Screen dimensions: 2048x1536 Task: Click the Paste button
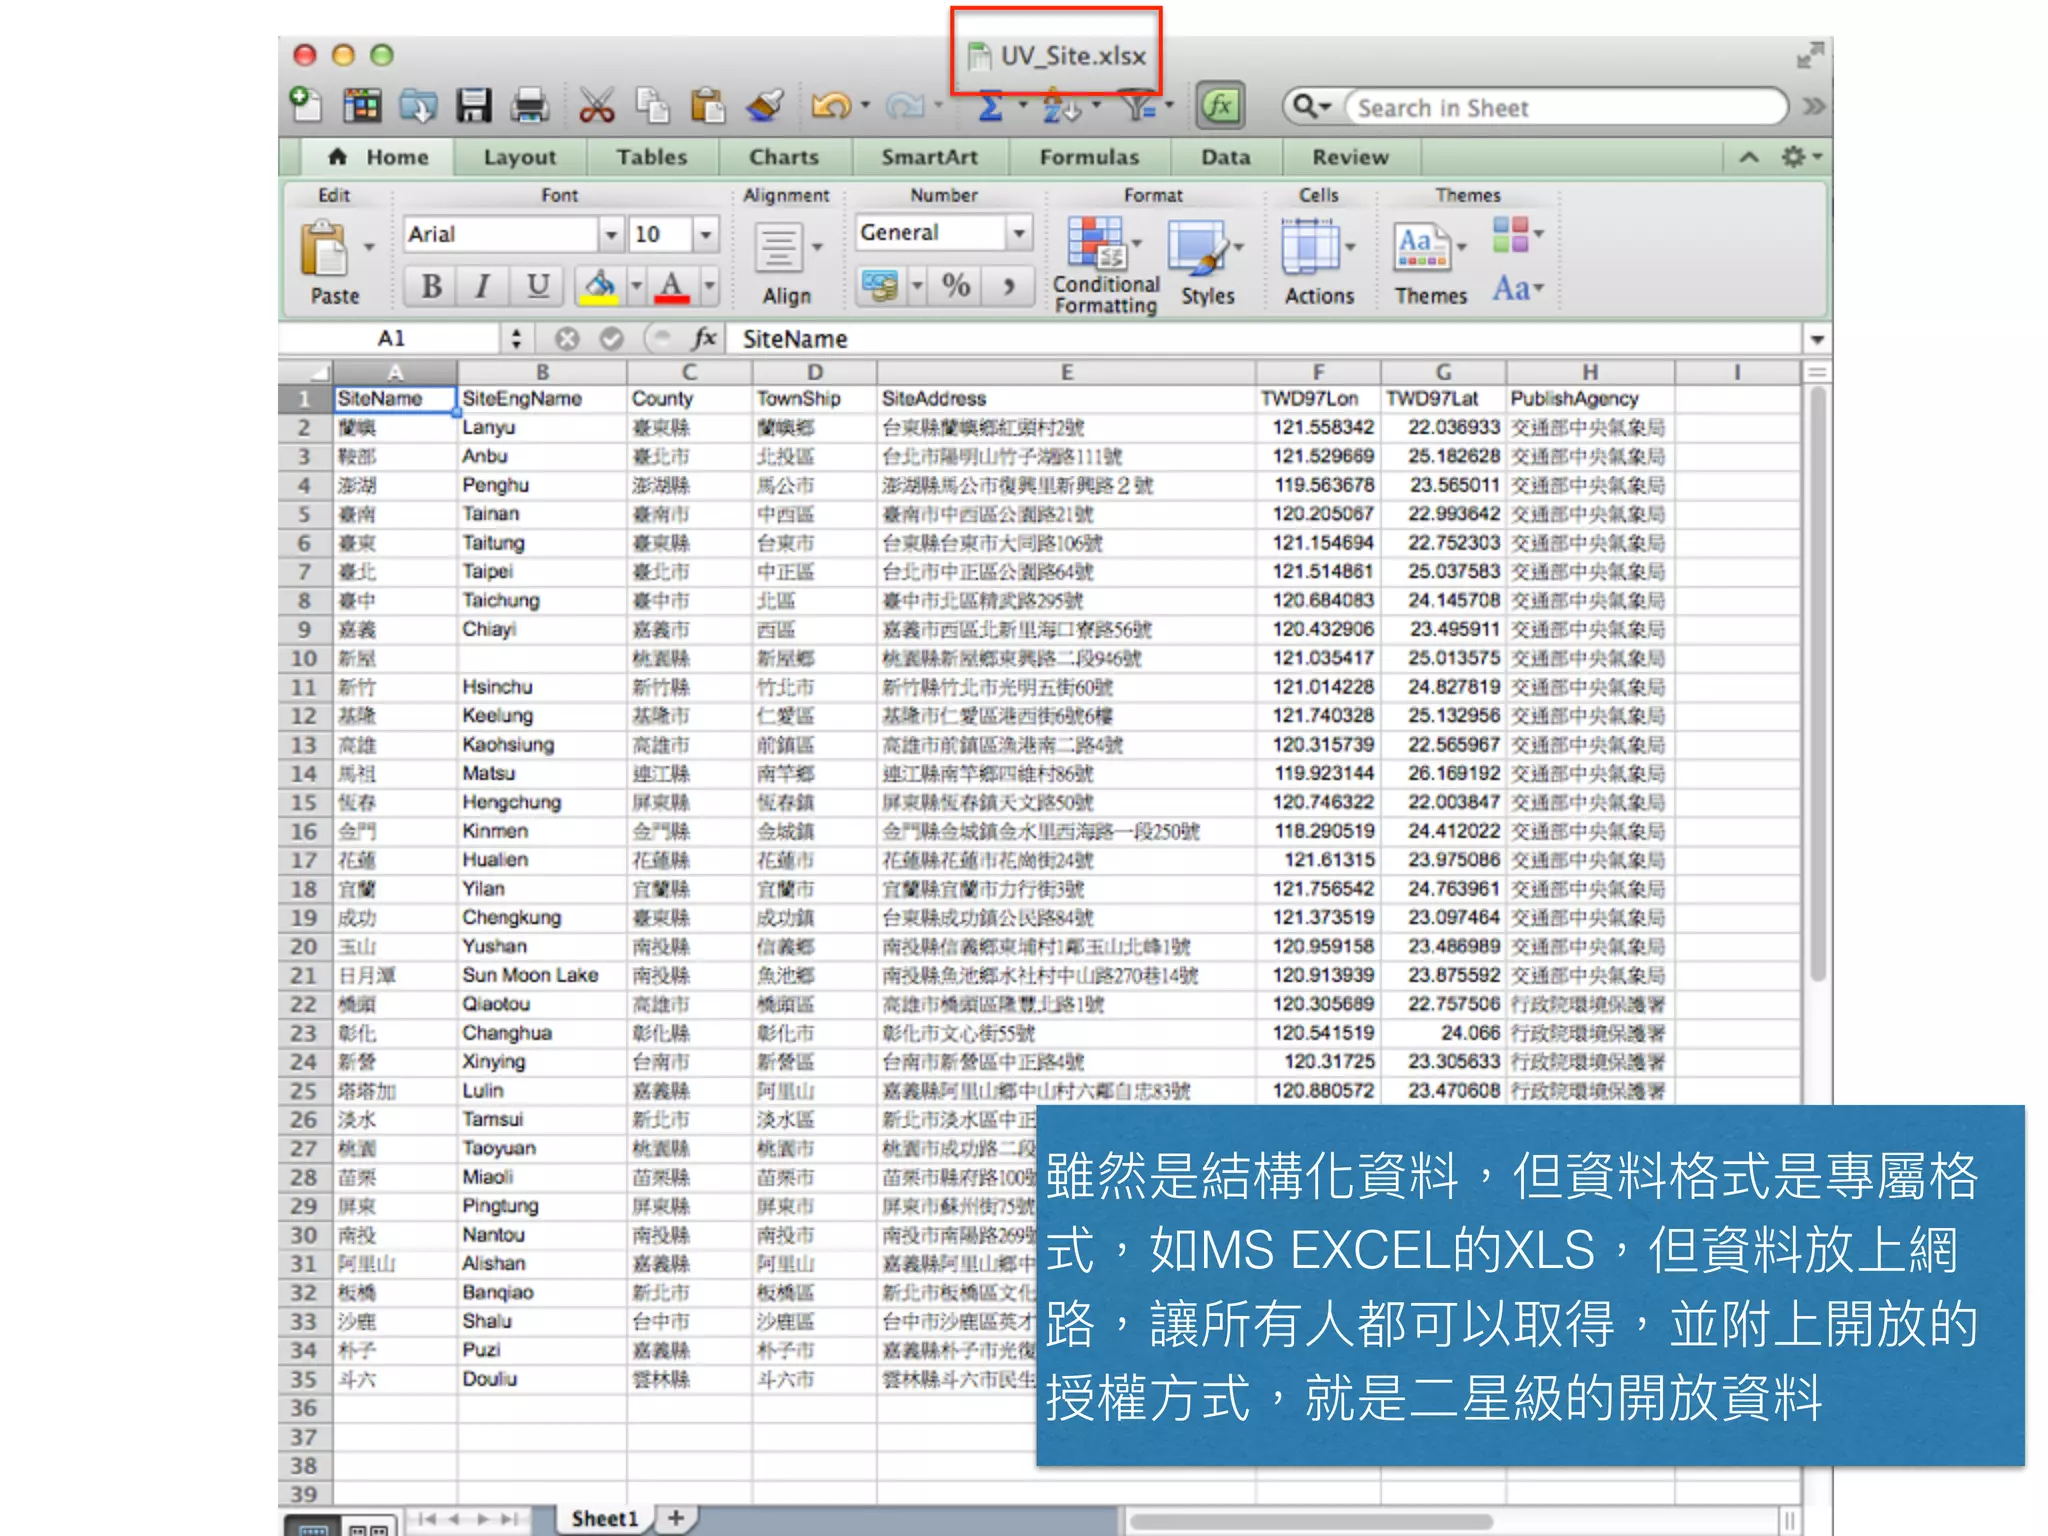325,250
